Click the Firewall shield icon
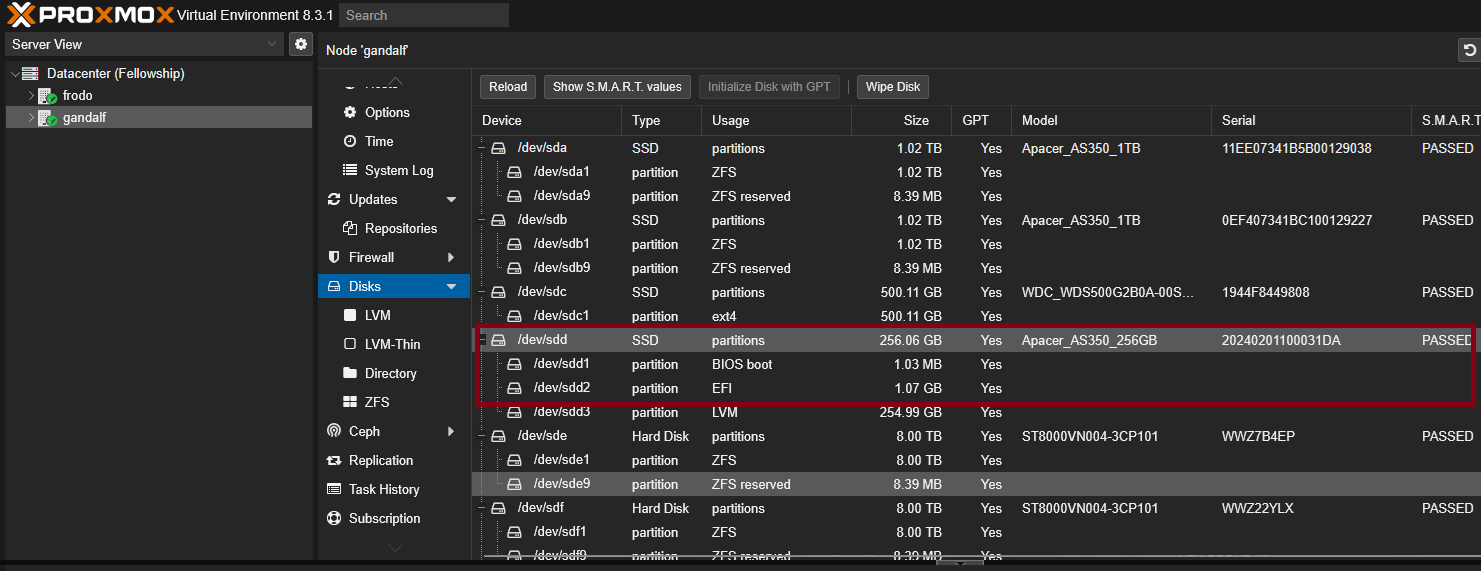 tap(334, 257)
